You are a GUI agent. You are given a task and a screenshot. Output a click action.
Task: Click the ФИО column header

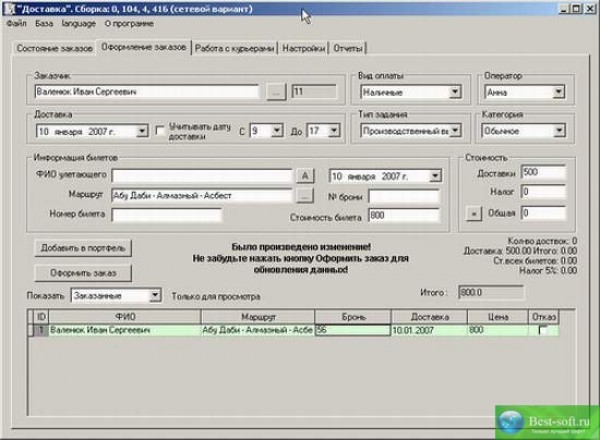(125, 317)
